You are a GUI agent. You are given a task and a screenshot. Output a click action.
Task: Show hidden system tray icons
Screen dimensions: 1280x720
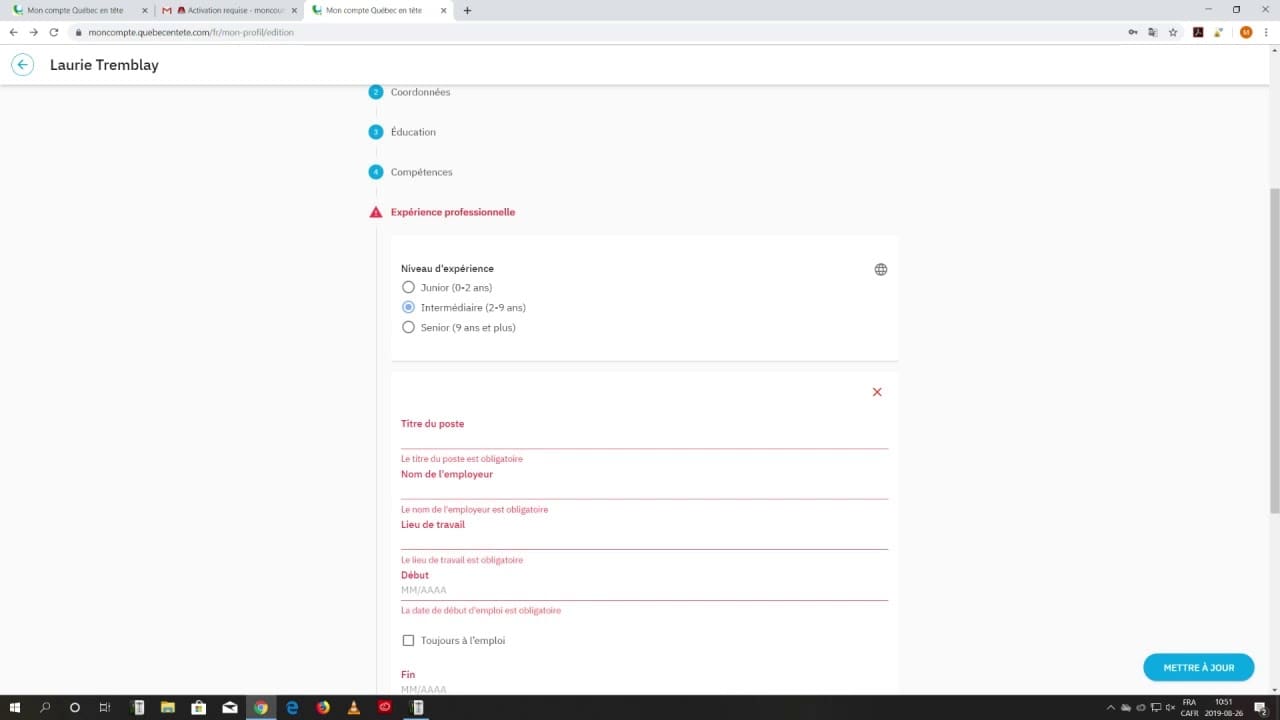pos(1110,707)
